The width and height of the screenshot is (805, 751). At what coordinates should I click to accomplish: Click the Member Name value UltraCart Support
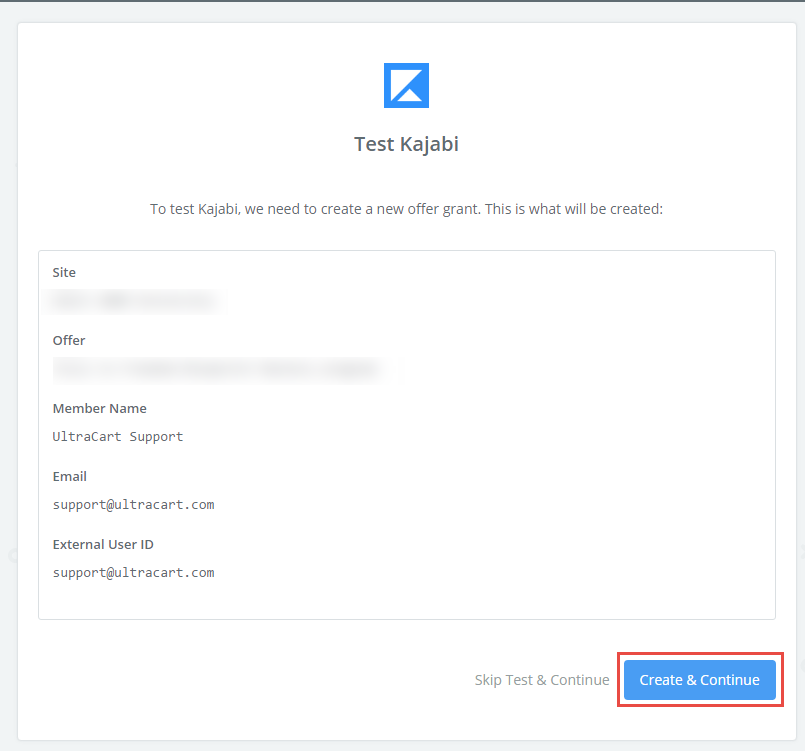(x=118, y=437)
